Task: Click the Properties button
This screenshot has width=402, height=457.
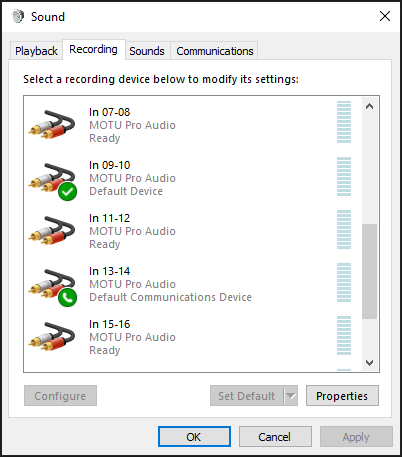Action: click(342, 396)
